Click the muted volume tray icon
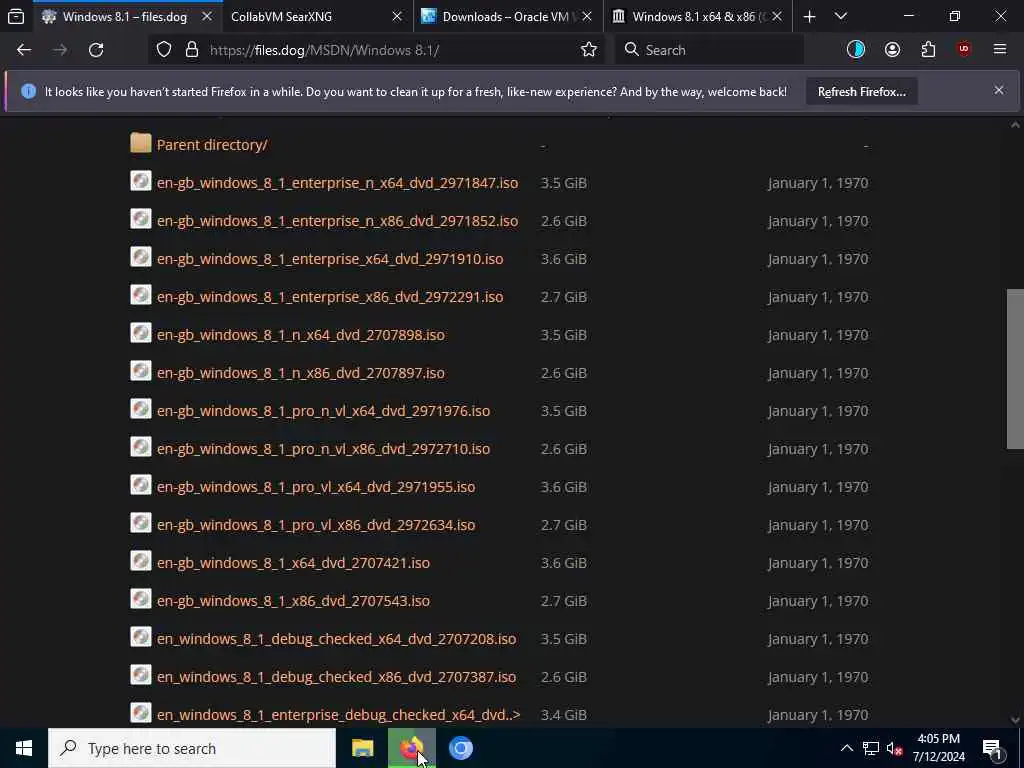The width and height of the screenshot is (1024, 768). pyautogui.click(x=894, y=749)
